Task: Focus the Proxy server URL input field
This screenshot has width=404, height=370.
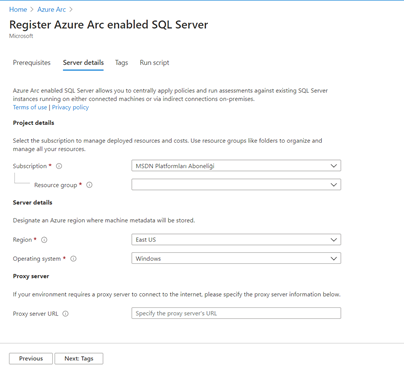Action: 236,313
